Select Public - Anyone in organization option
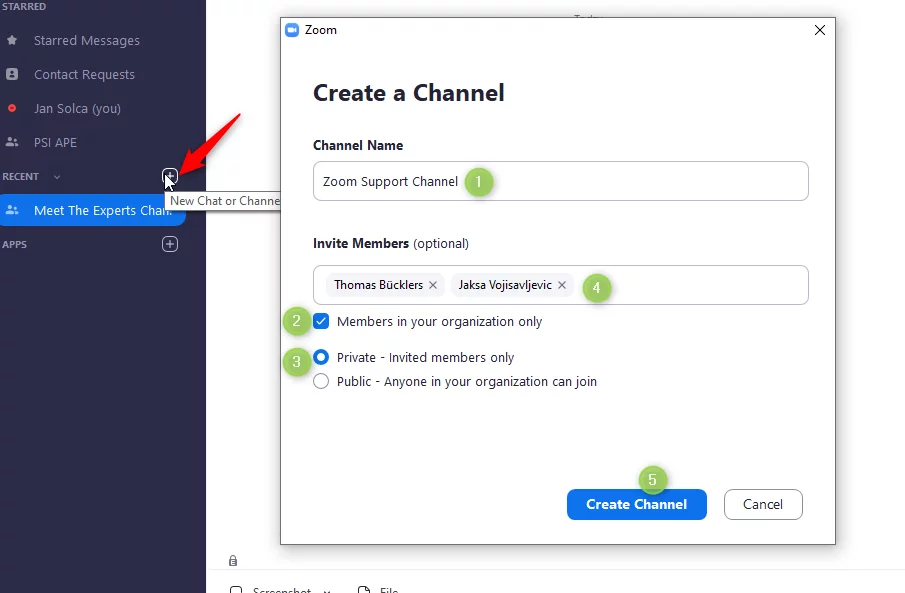 pos(321,381)
